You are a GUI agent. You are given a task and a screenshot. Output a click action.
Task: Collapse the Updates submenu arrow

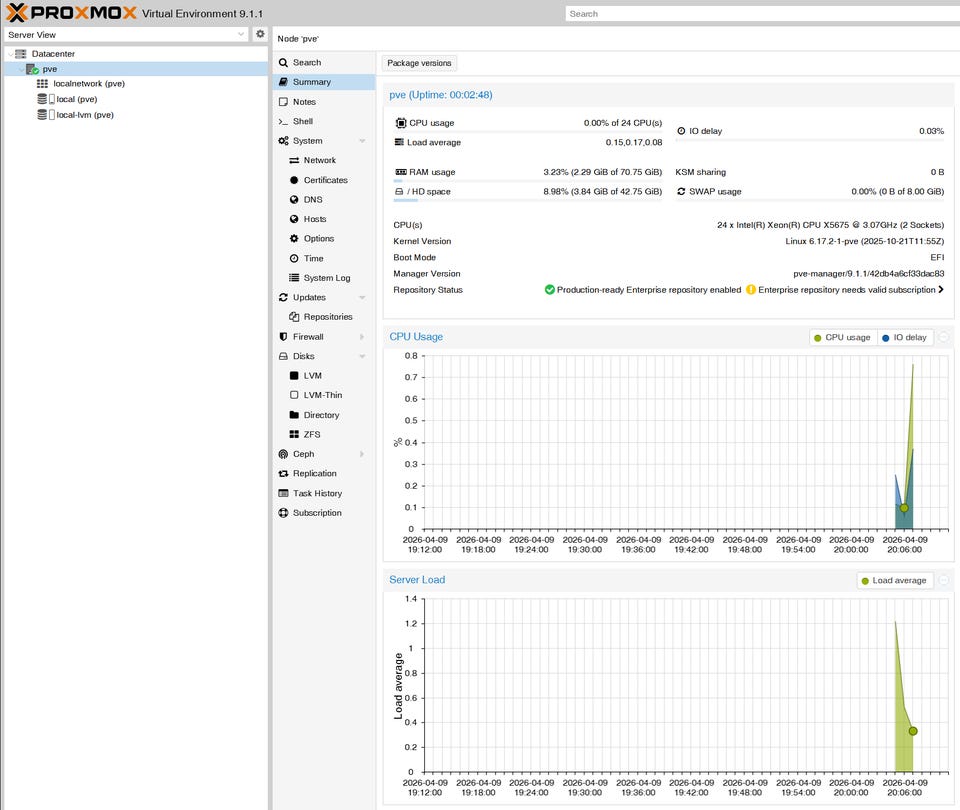362,298
